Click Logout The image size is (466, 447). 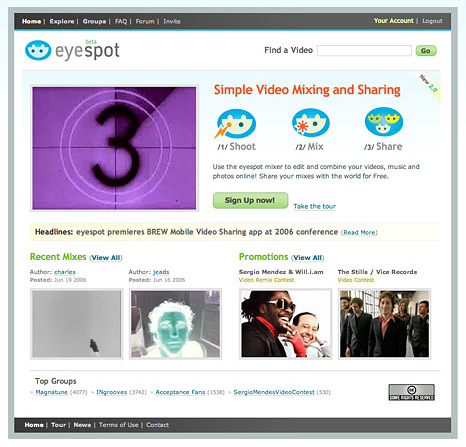click(x=432, y=21)
